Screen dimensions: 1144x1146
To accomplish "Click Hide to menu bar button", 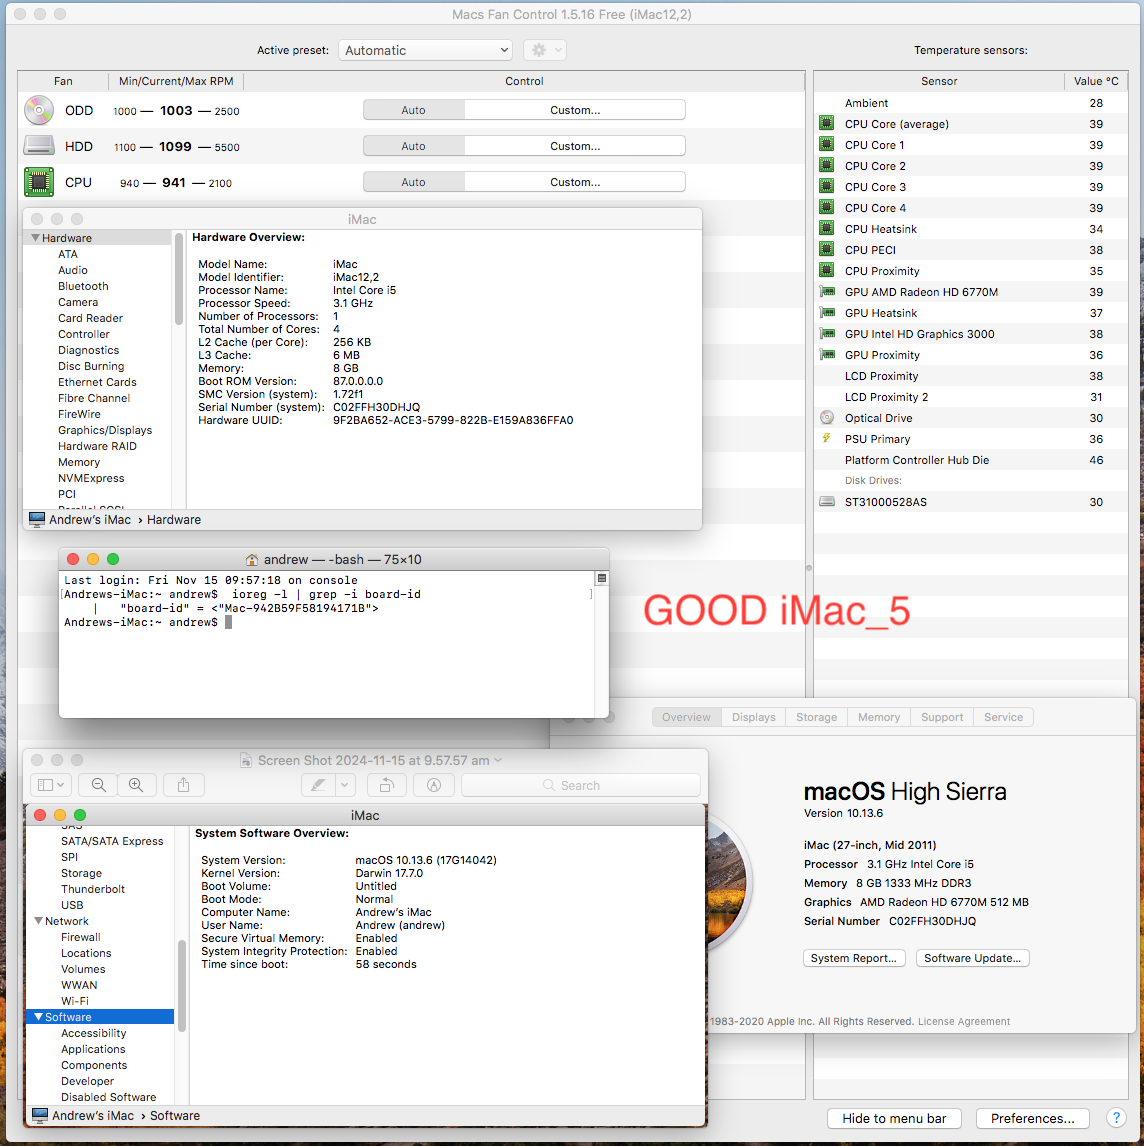I will (894, 1118).
